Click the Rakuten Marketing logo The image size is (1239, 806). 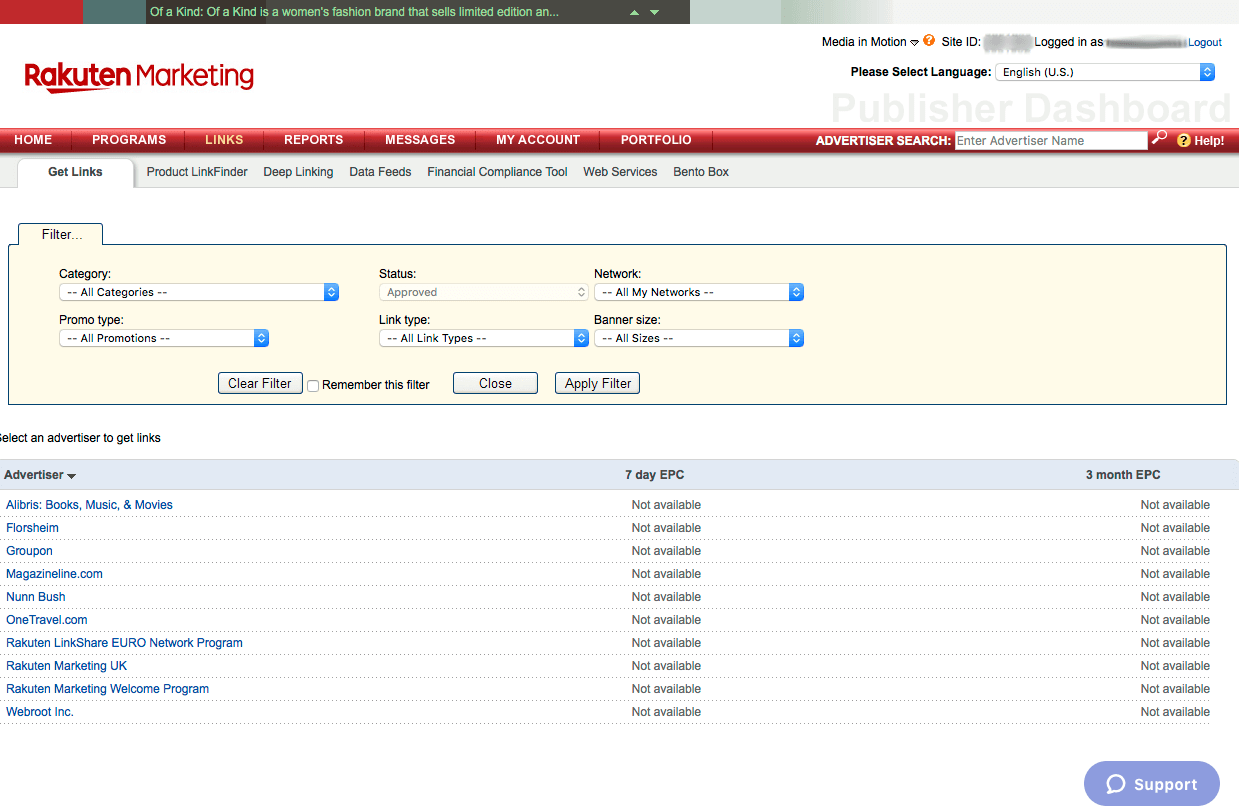coord(139,77)
